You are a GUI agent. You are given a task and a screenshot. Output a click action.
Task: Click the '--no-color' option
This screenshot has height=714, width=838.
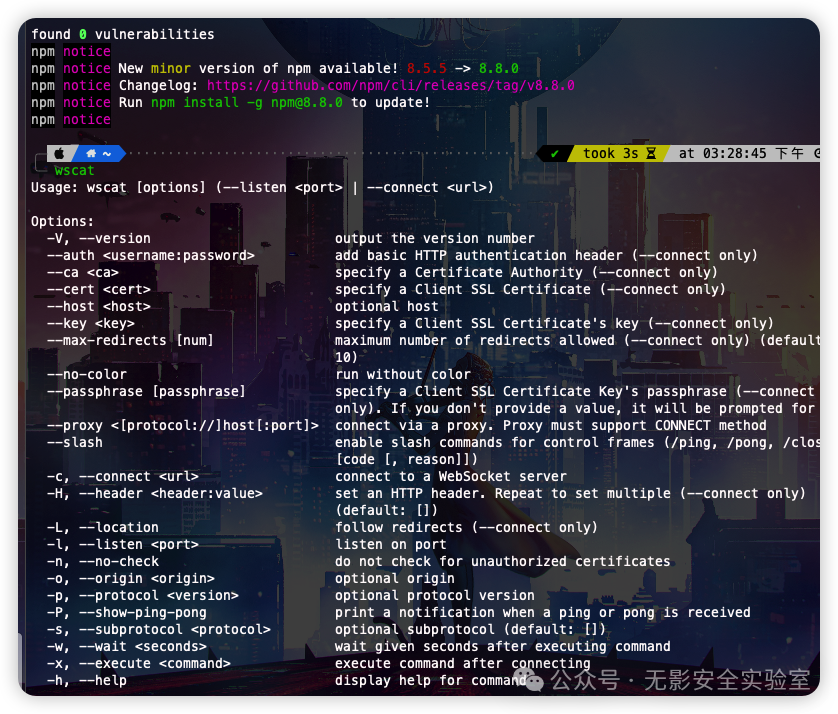tap(87, 375)
